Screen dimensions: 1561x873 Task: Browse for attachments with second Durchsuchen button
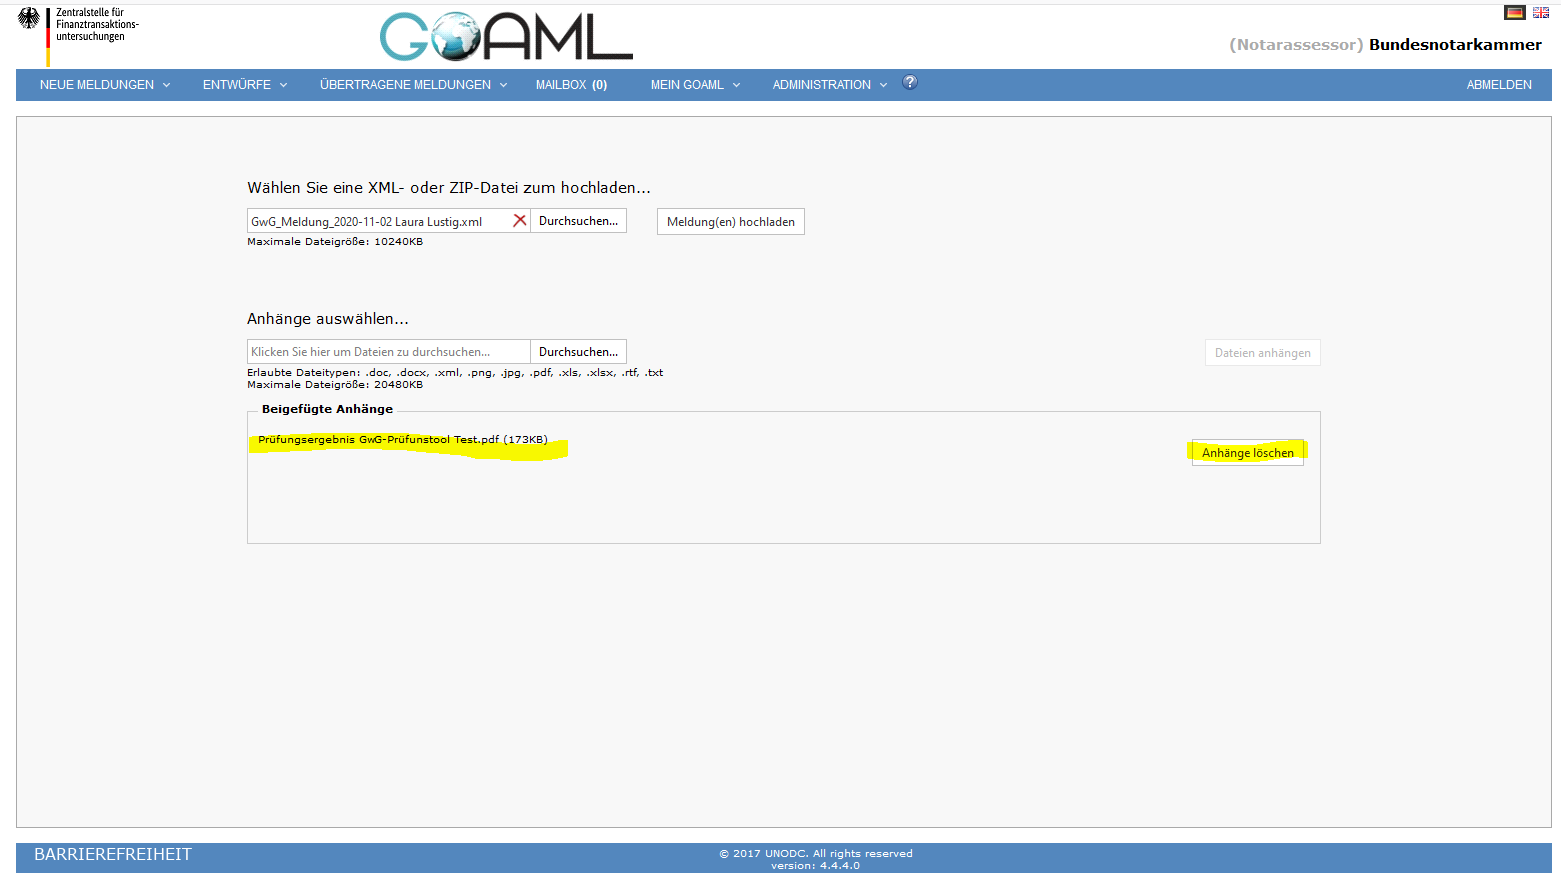[578, 352]
